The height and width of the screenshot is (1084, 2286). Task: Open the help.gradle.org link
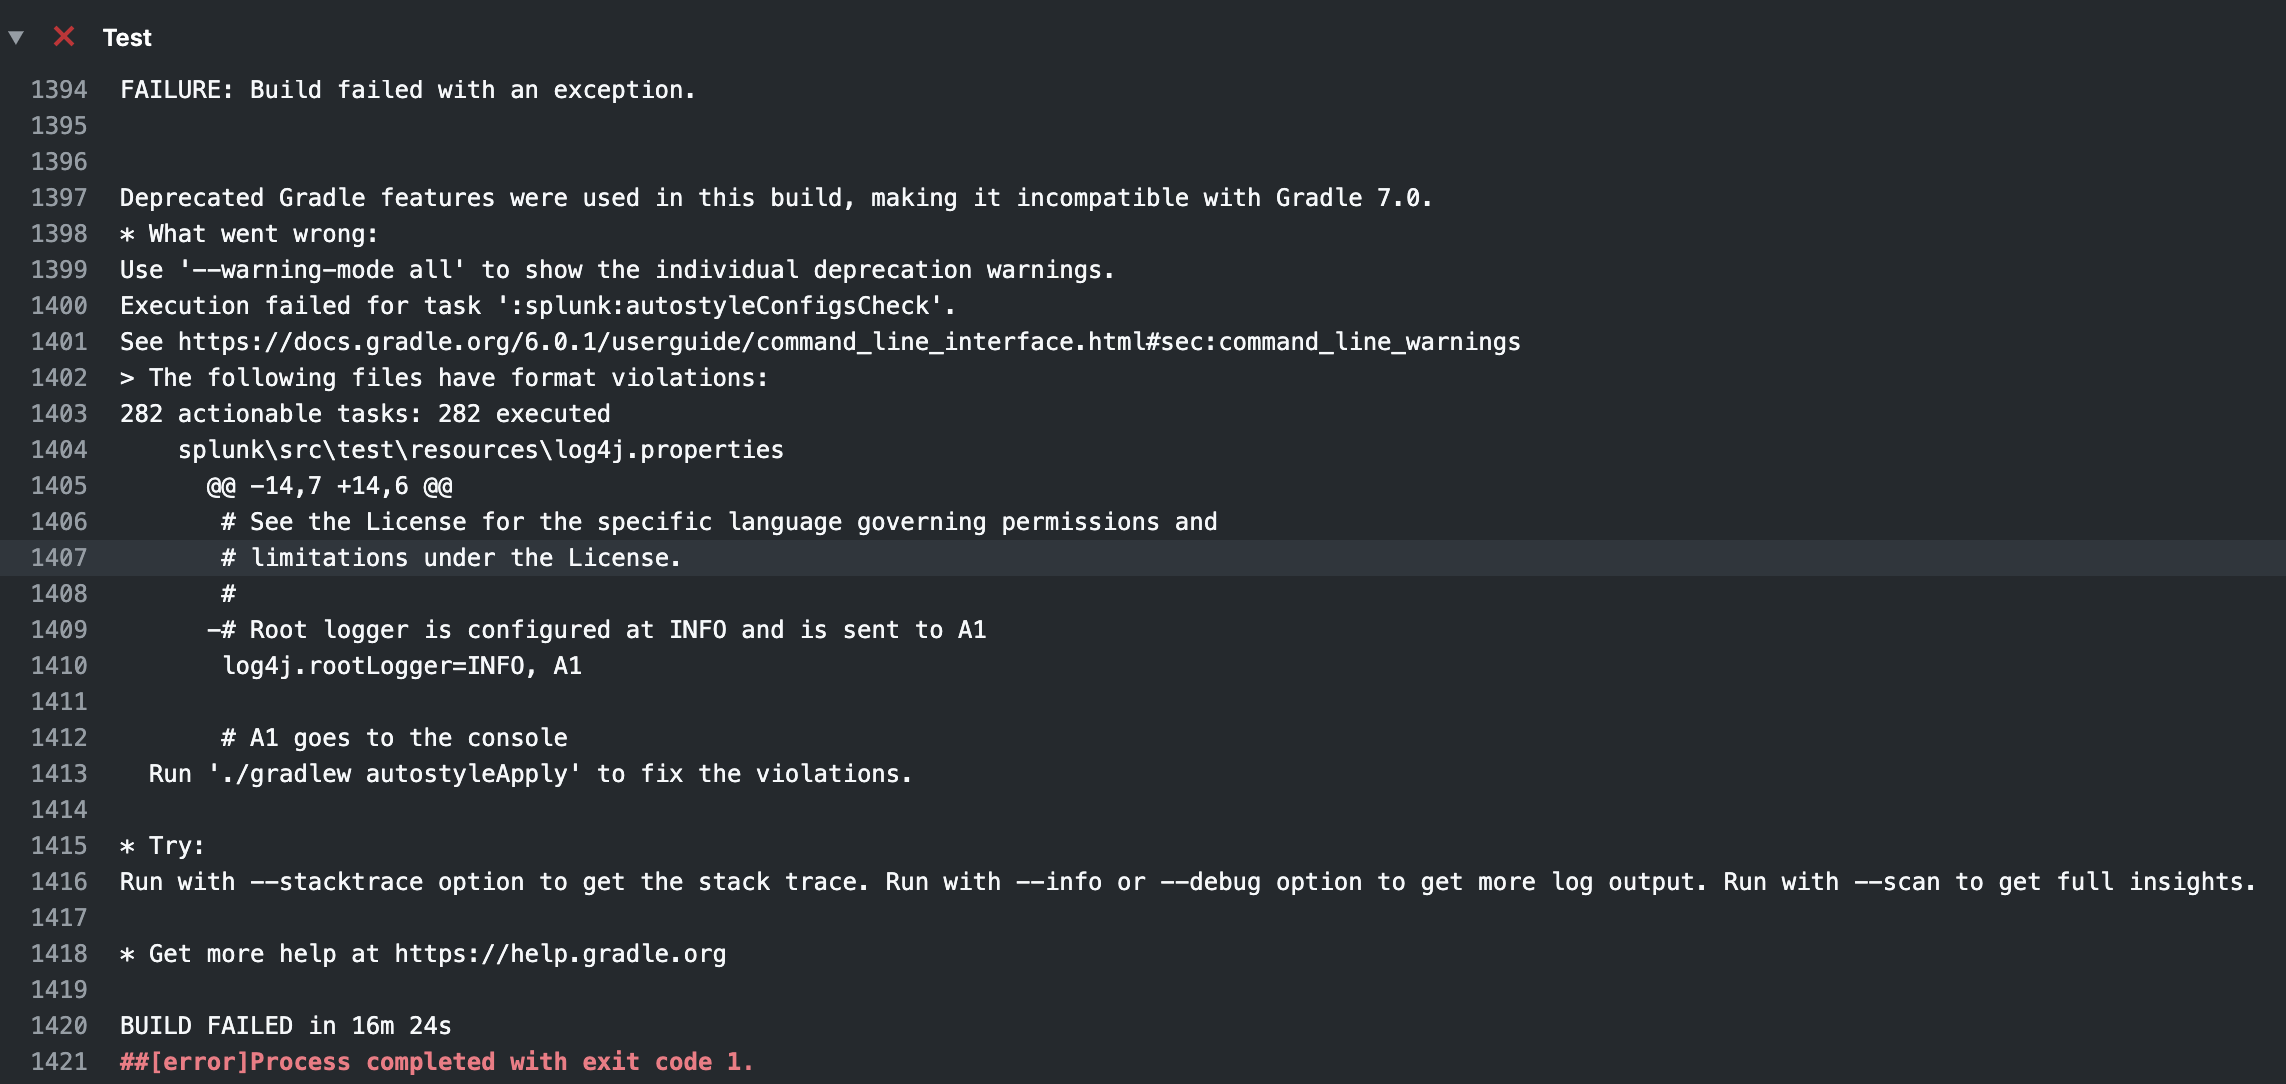pos(560,954)
